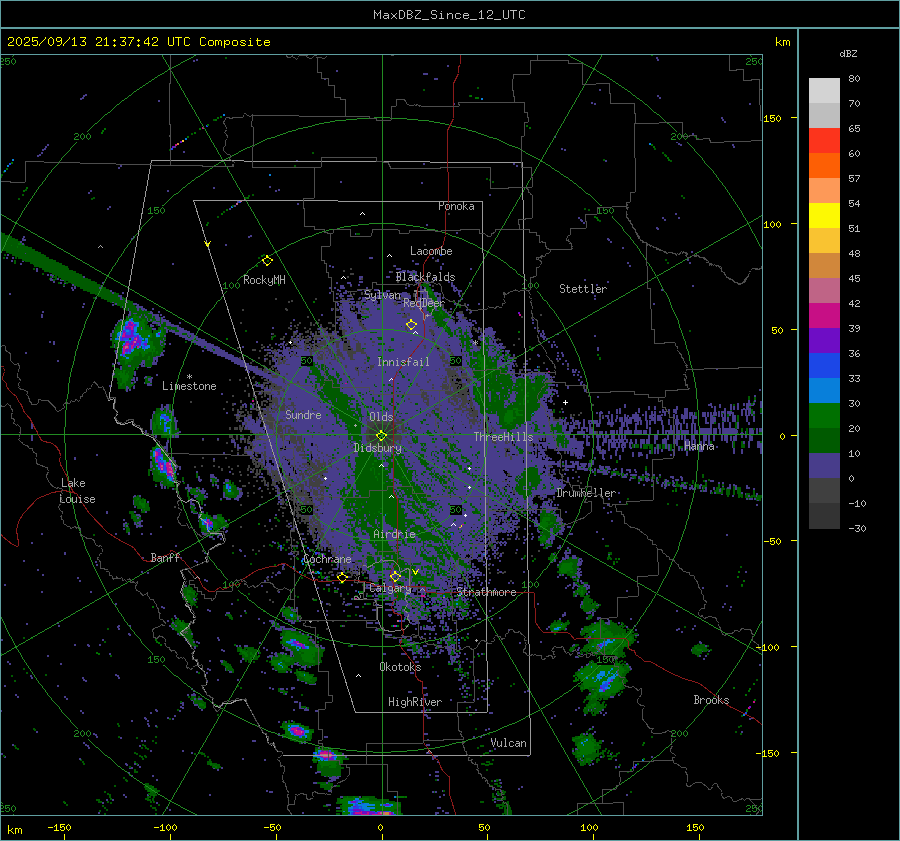Click the Banff label

[x=165, y=557]
